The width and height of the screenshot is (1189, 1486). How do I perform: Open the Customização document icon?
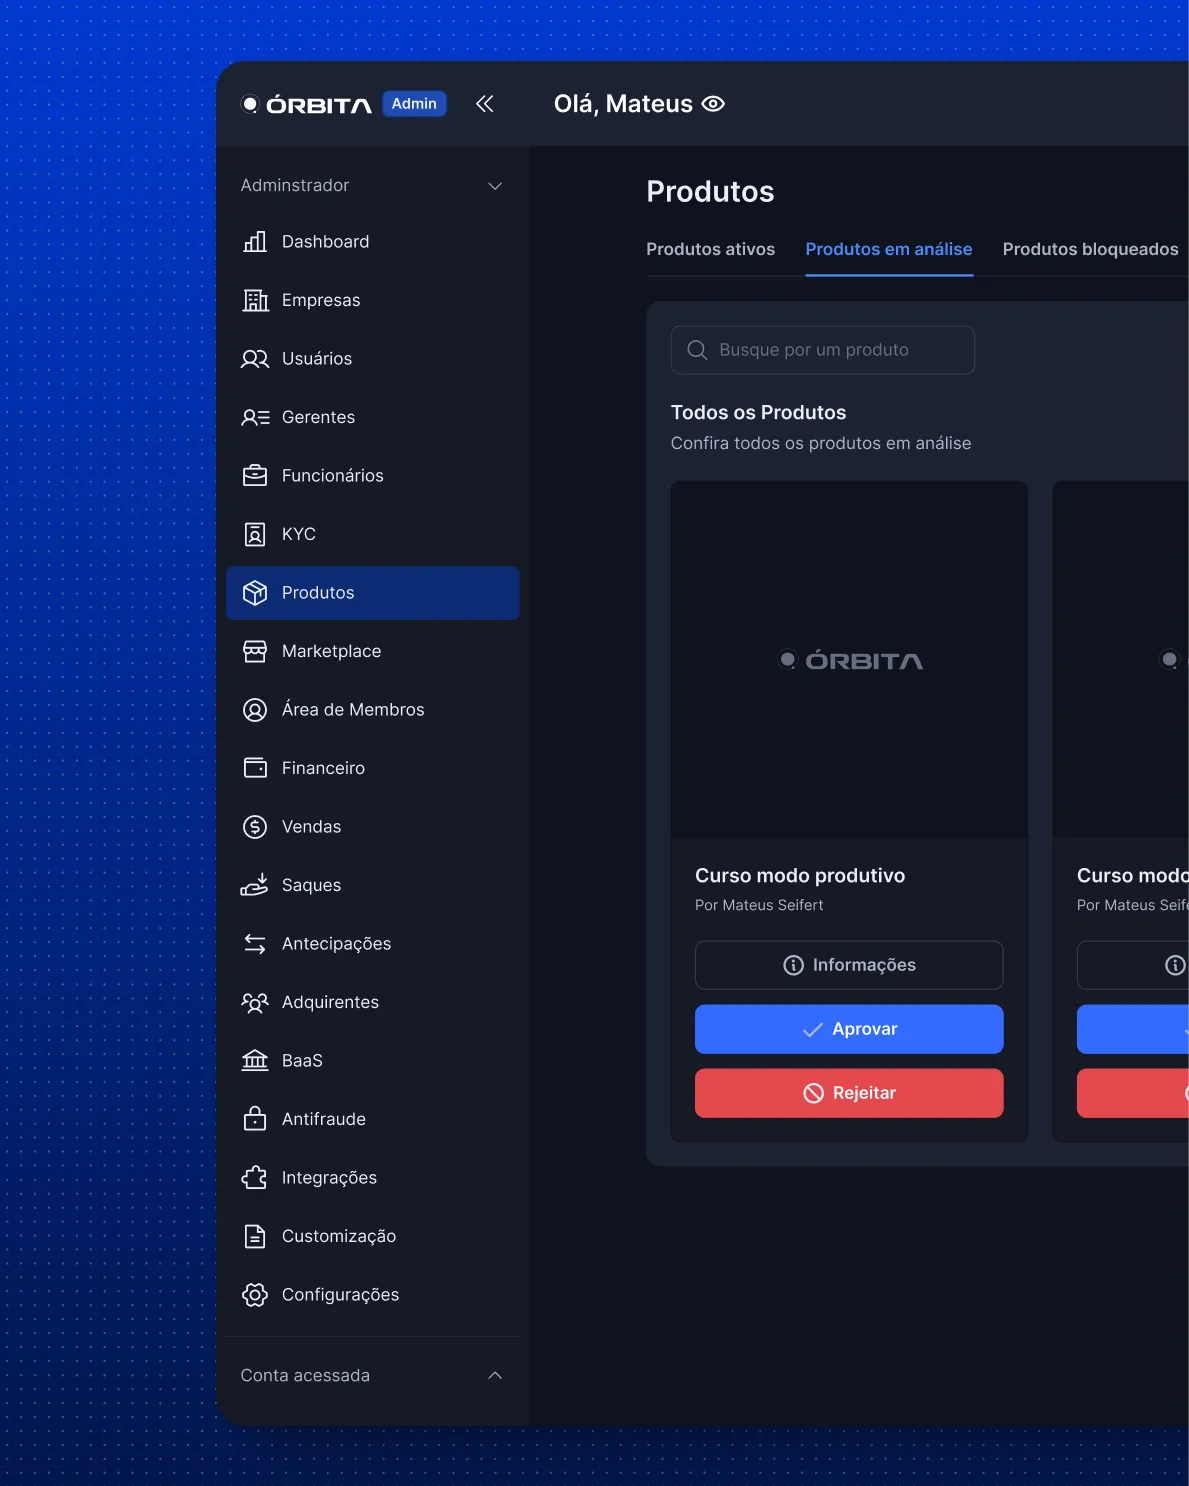pos(255,1236)
